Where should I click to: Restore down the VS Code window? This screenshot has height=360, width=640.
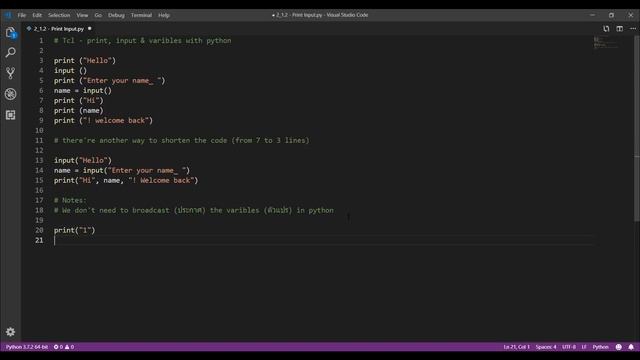tap(611, 15)
